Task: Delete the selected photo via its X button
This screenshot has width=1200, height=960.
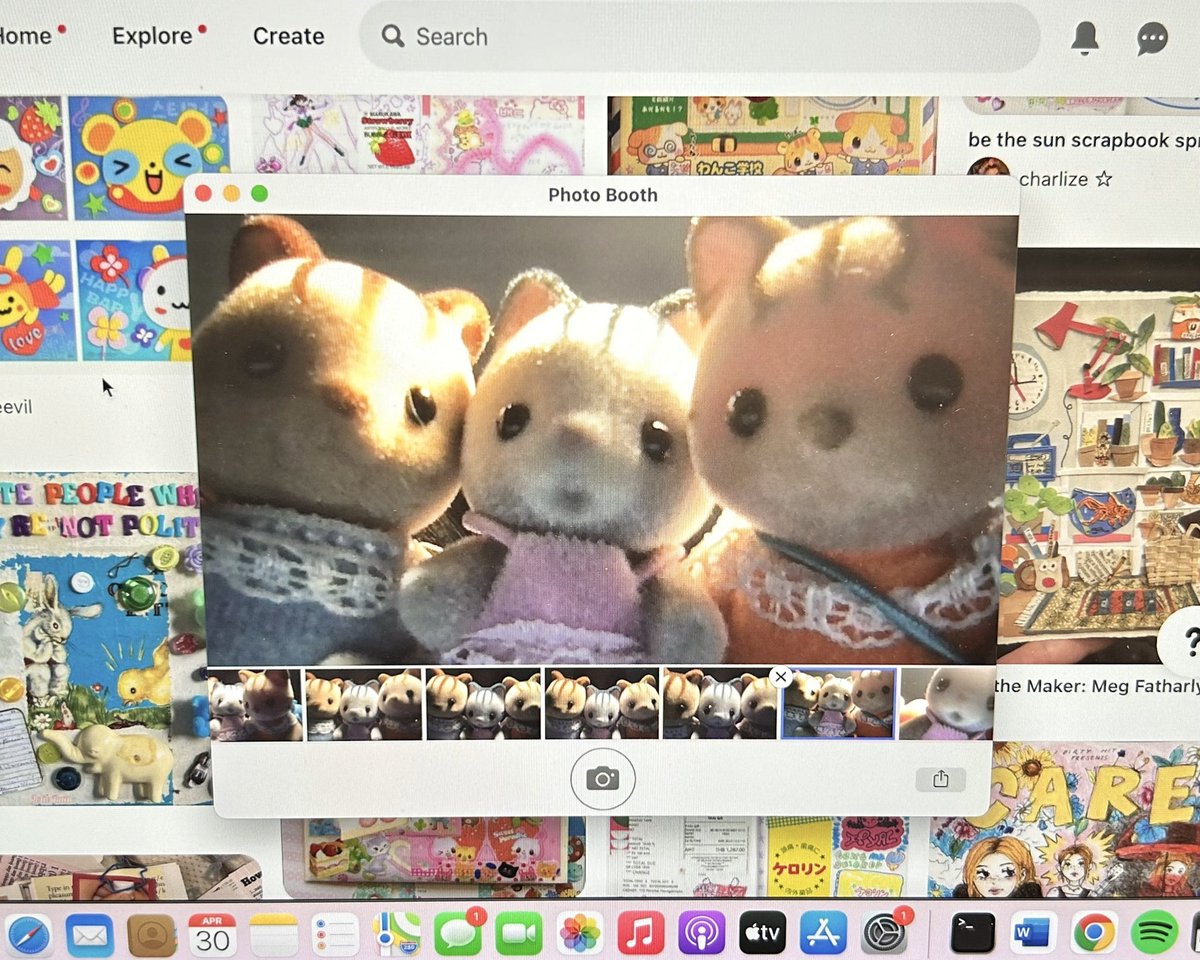Action: coord(781,677)
